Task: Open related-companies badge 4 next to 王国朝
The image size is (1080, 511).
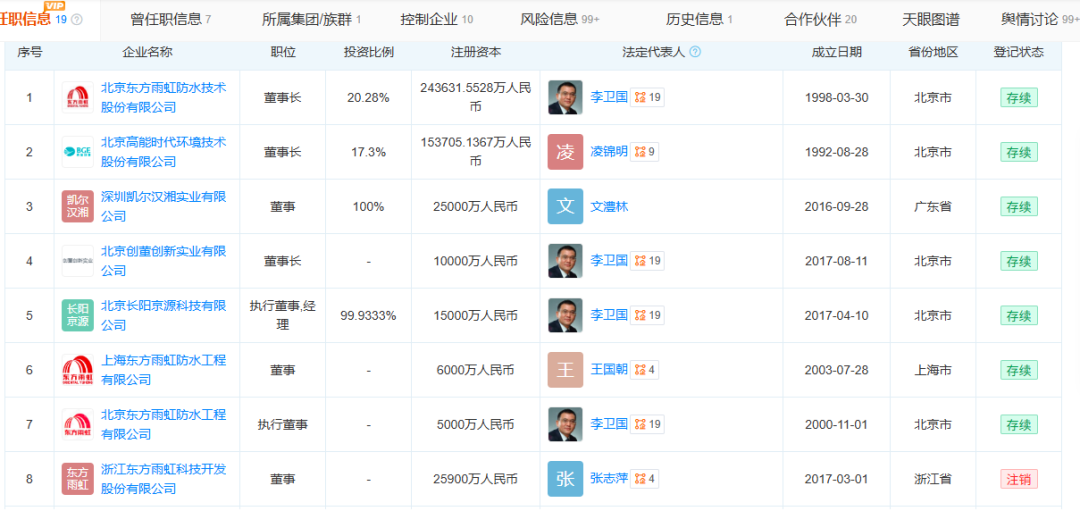Action: (x=645, y=370)
